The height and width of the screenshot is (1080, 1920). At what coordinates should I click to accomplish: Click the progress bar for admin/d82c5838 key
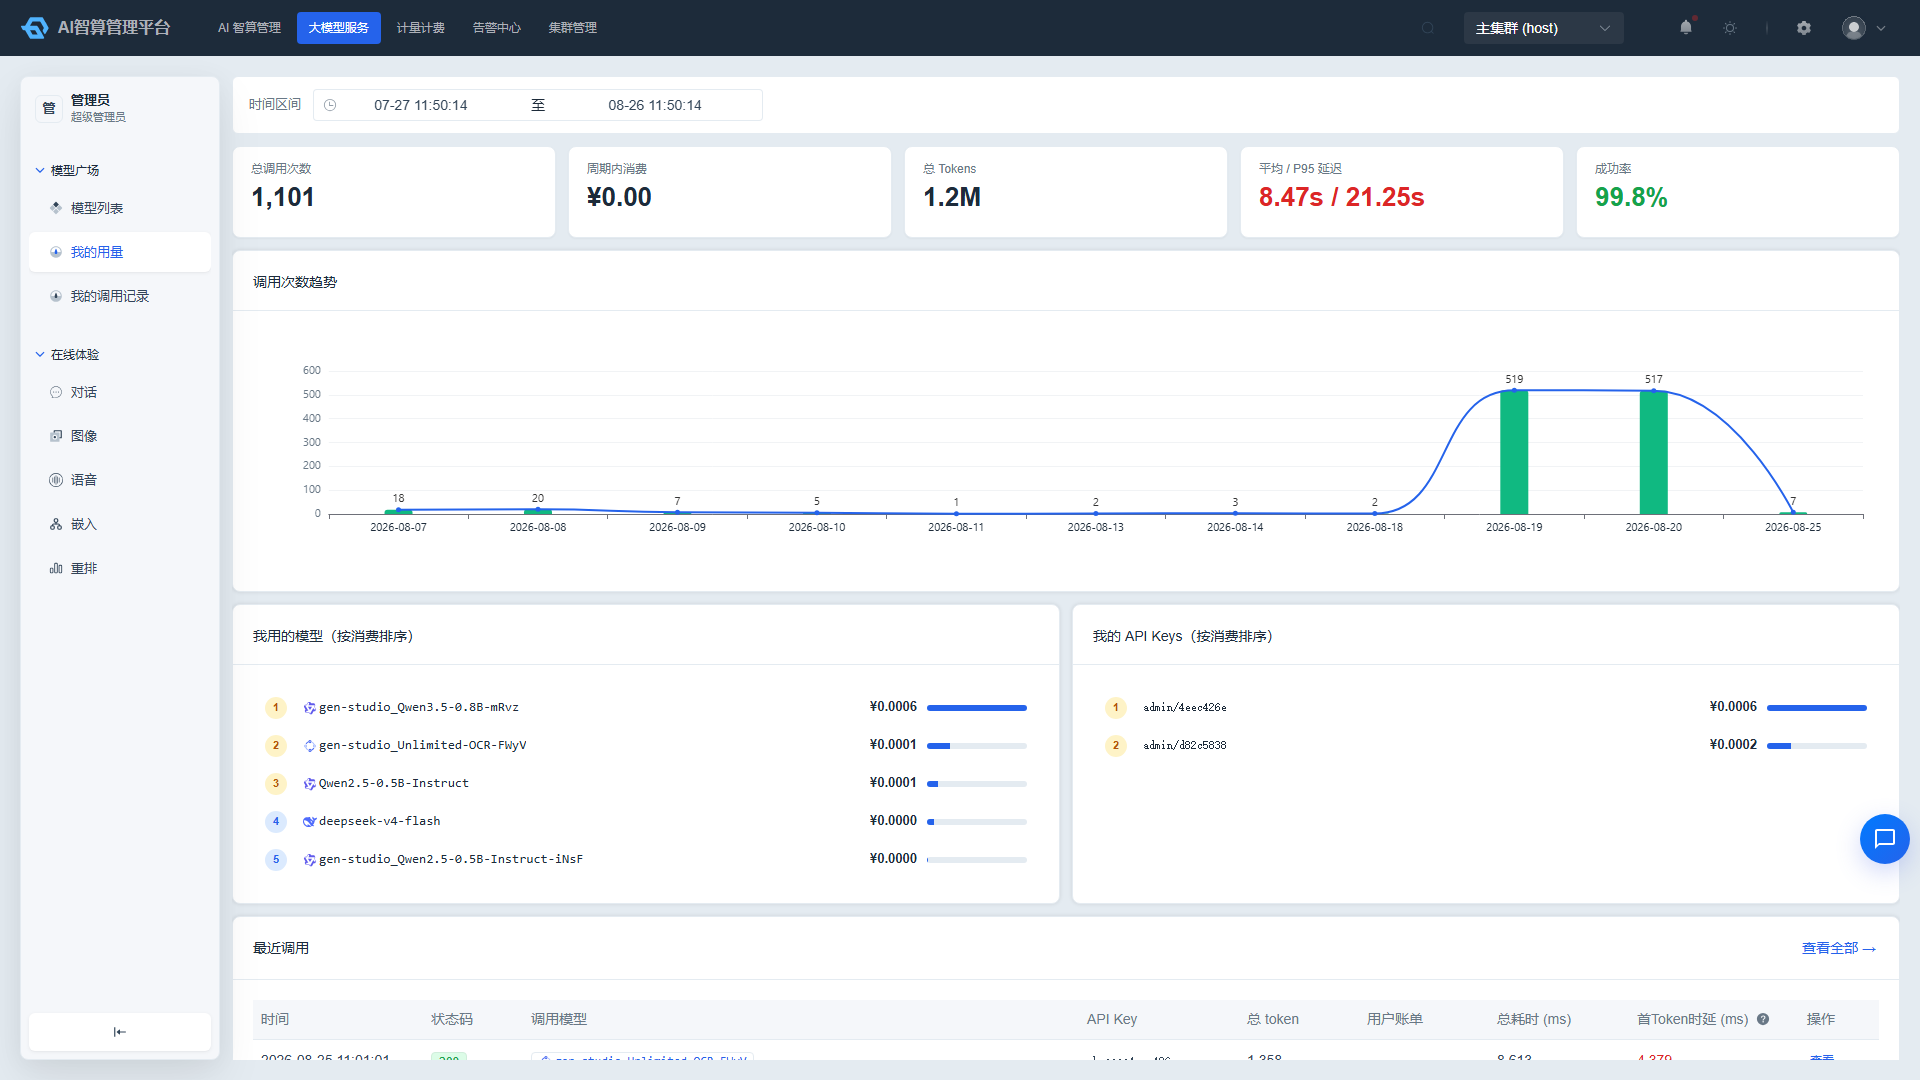click(1817, 746)
